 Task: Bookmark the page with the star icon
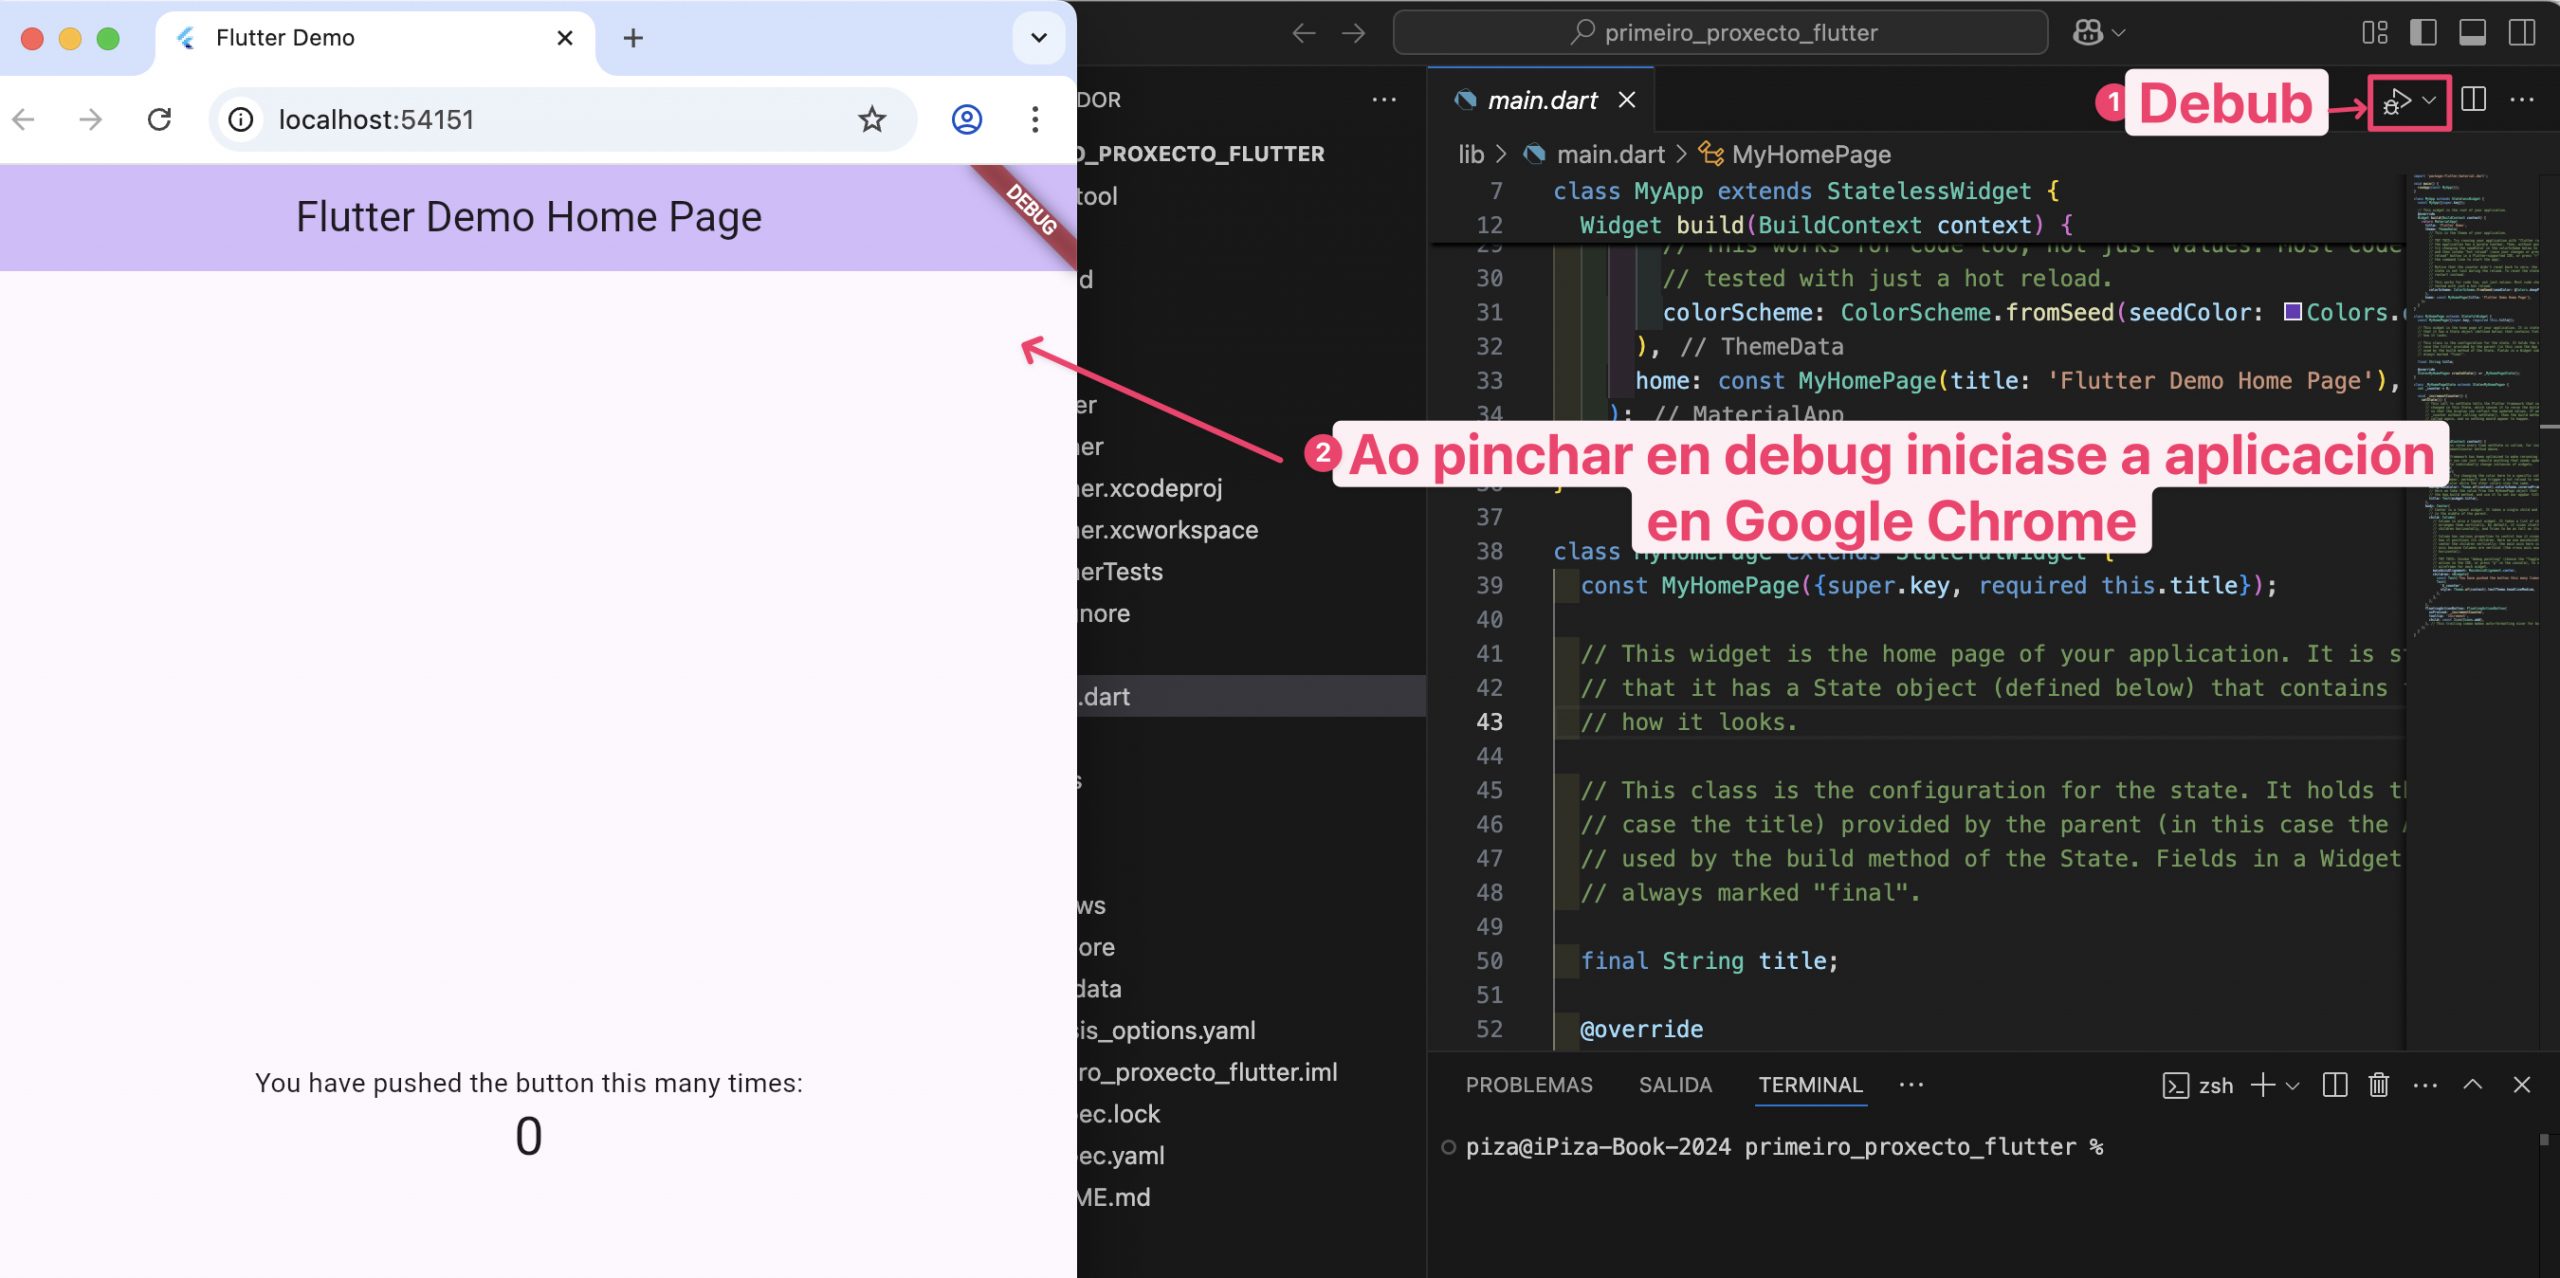pyautogui.click(x=871, y=120)
